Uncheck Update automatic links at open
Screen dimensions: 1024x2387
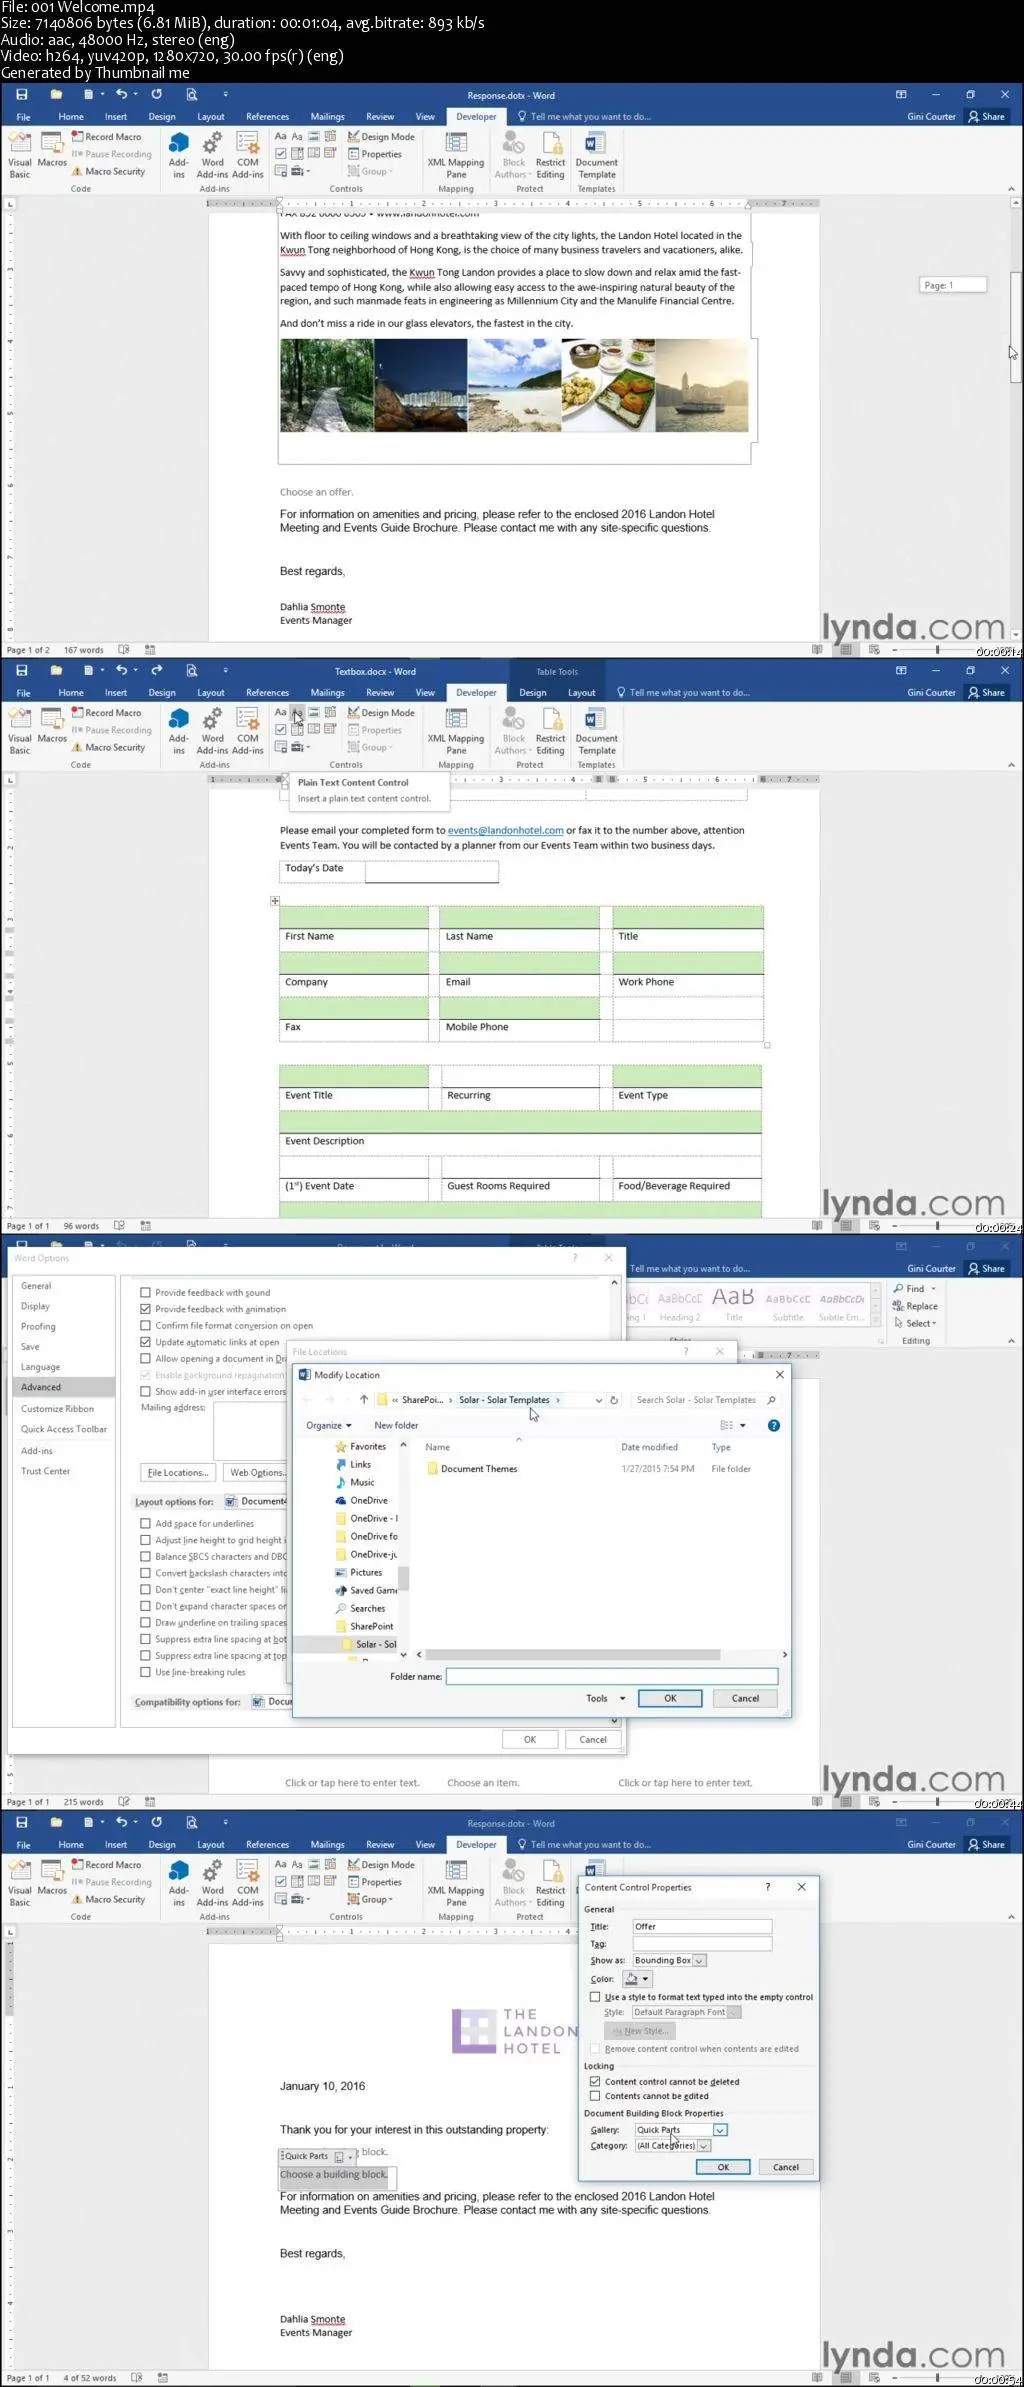(145, 1342)
